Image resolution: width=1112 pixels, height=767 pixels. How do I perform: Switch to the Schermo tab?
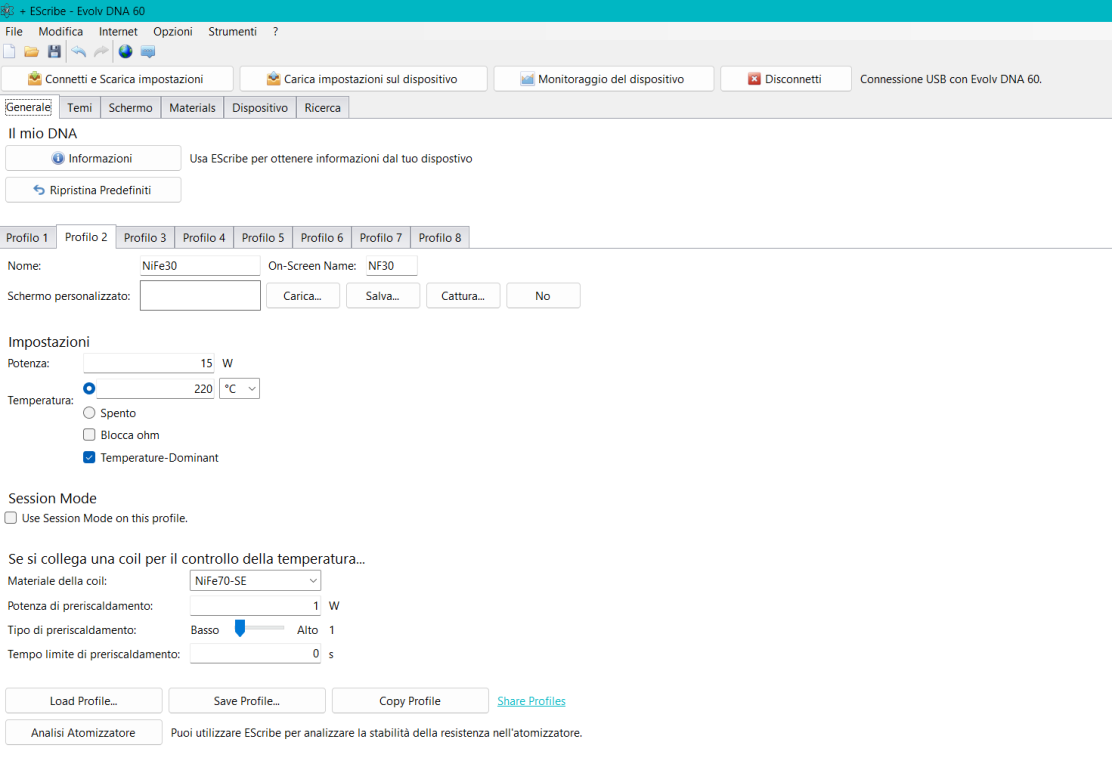pyautogui.click(x=130, y=108)
